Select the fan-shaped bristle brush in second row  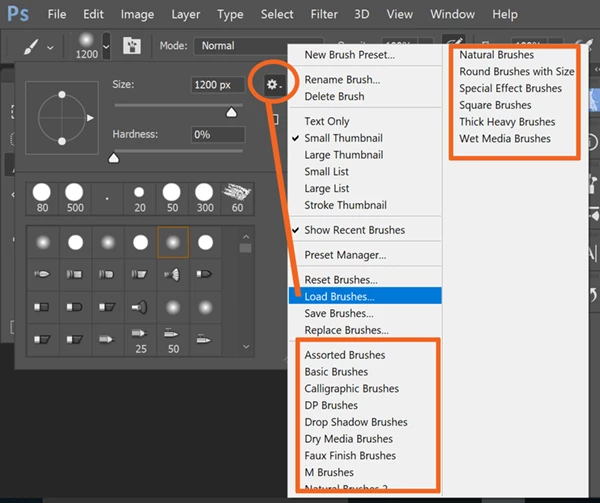173,274
